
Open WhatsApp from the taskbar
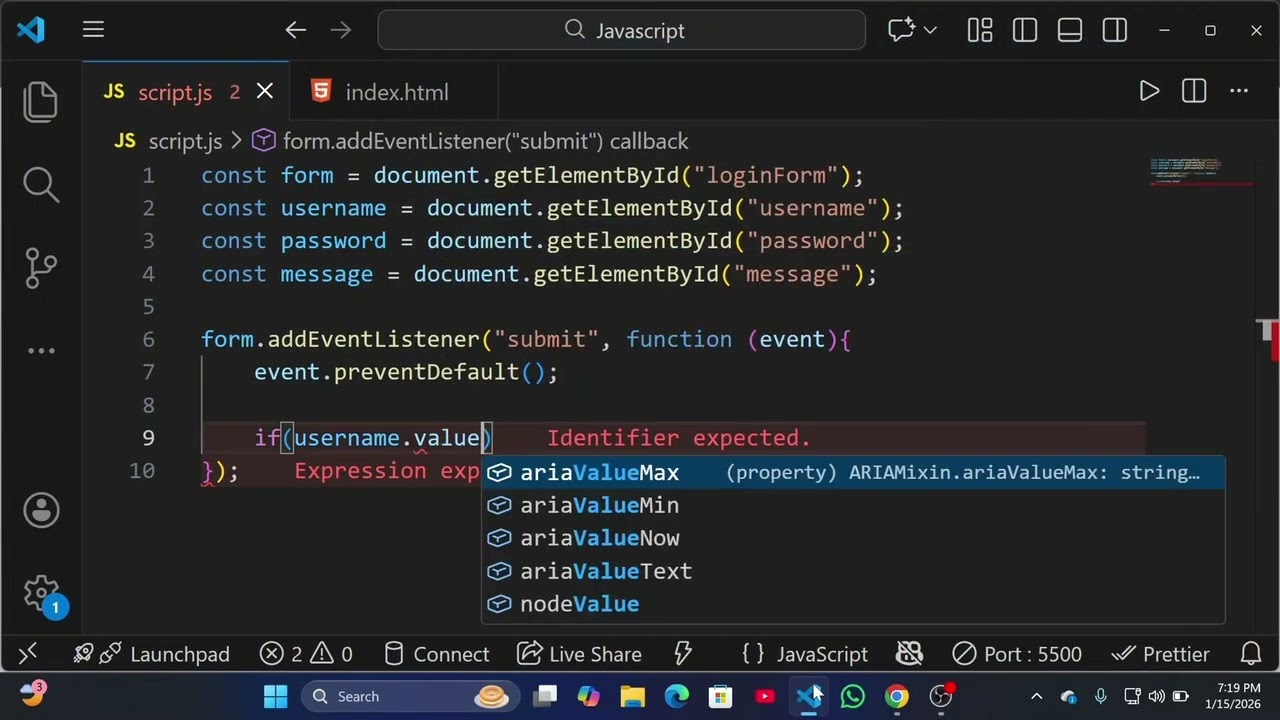tap(853, 696)
